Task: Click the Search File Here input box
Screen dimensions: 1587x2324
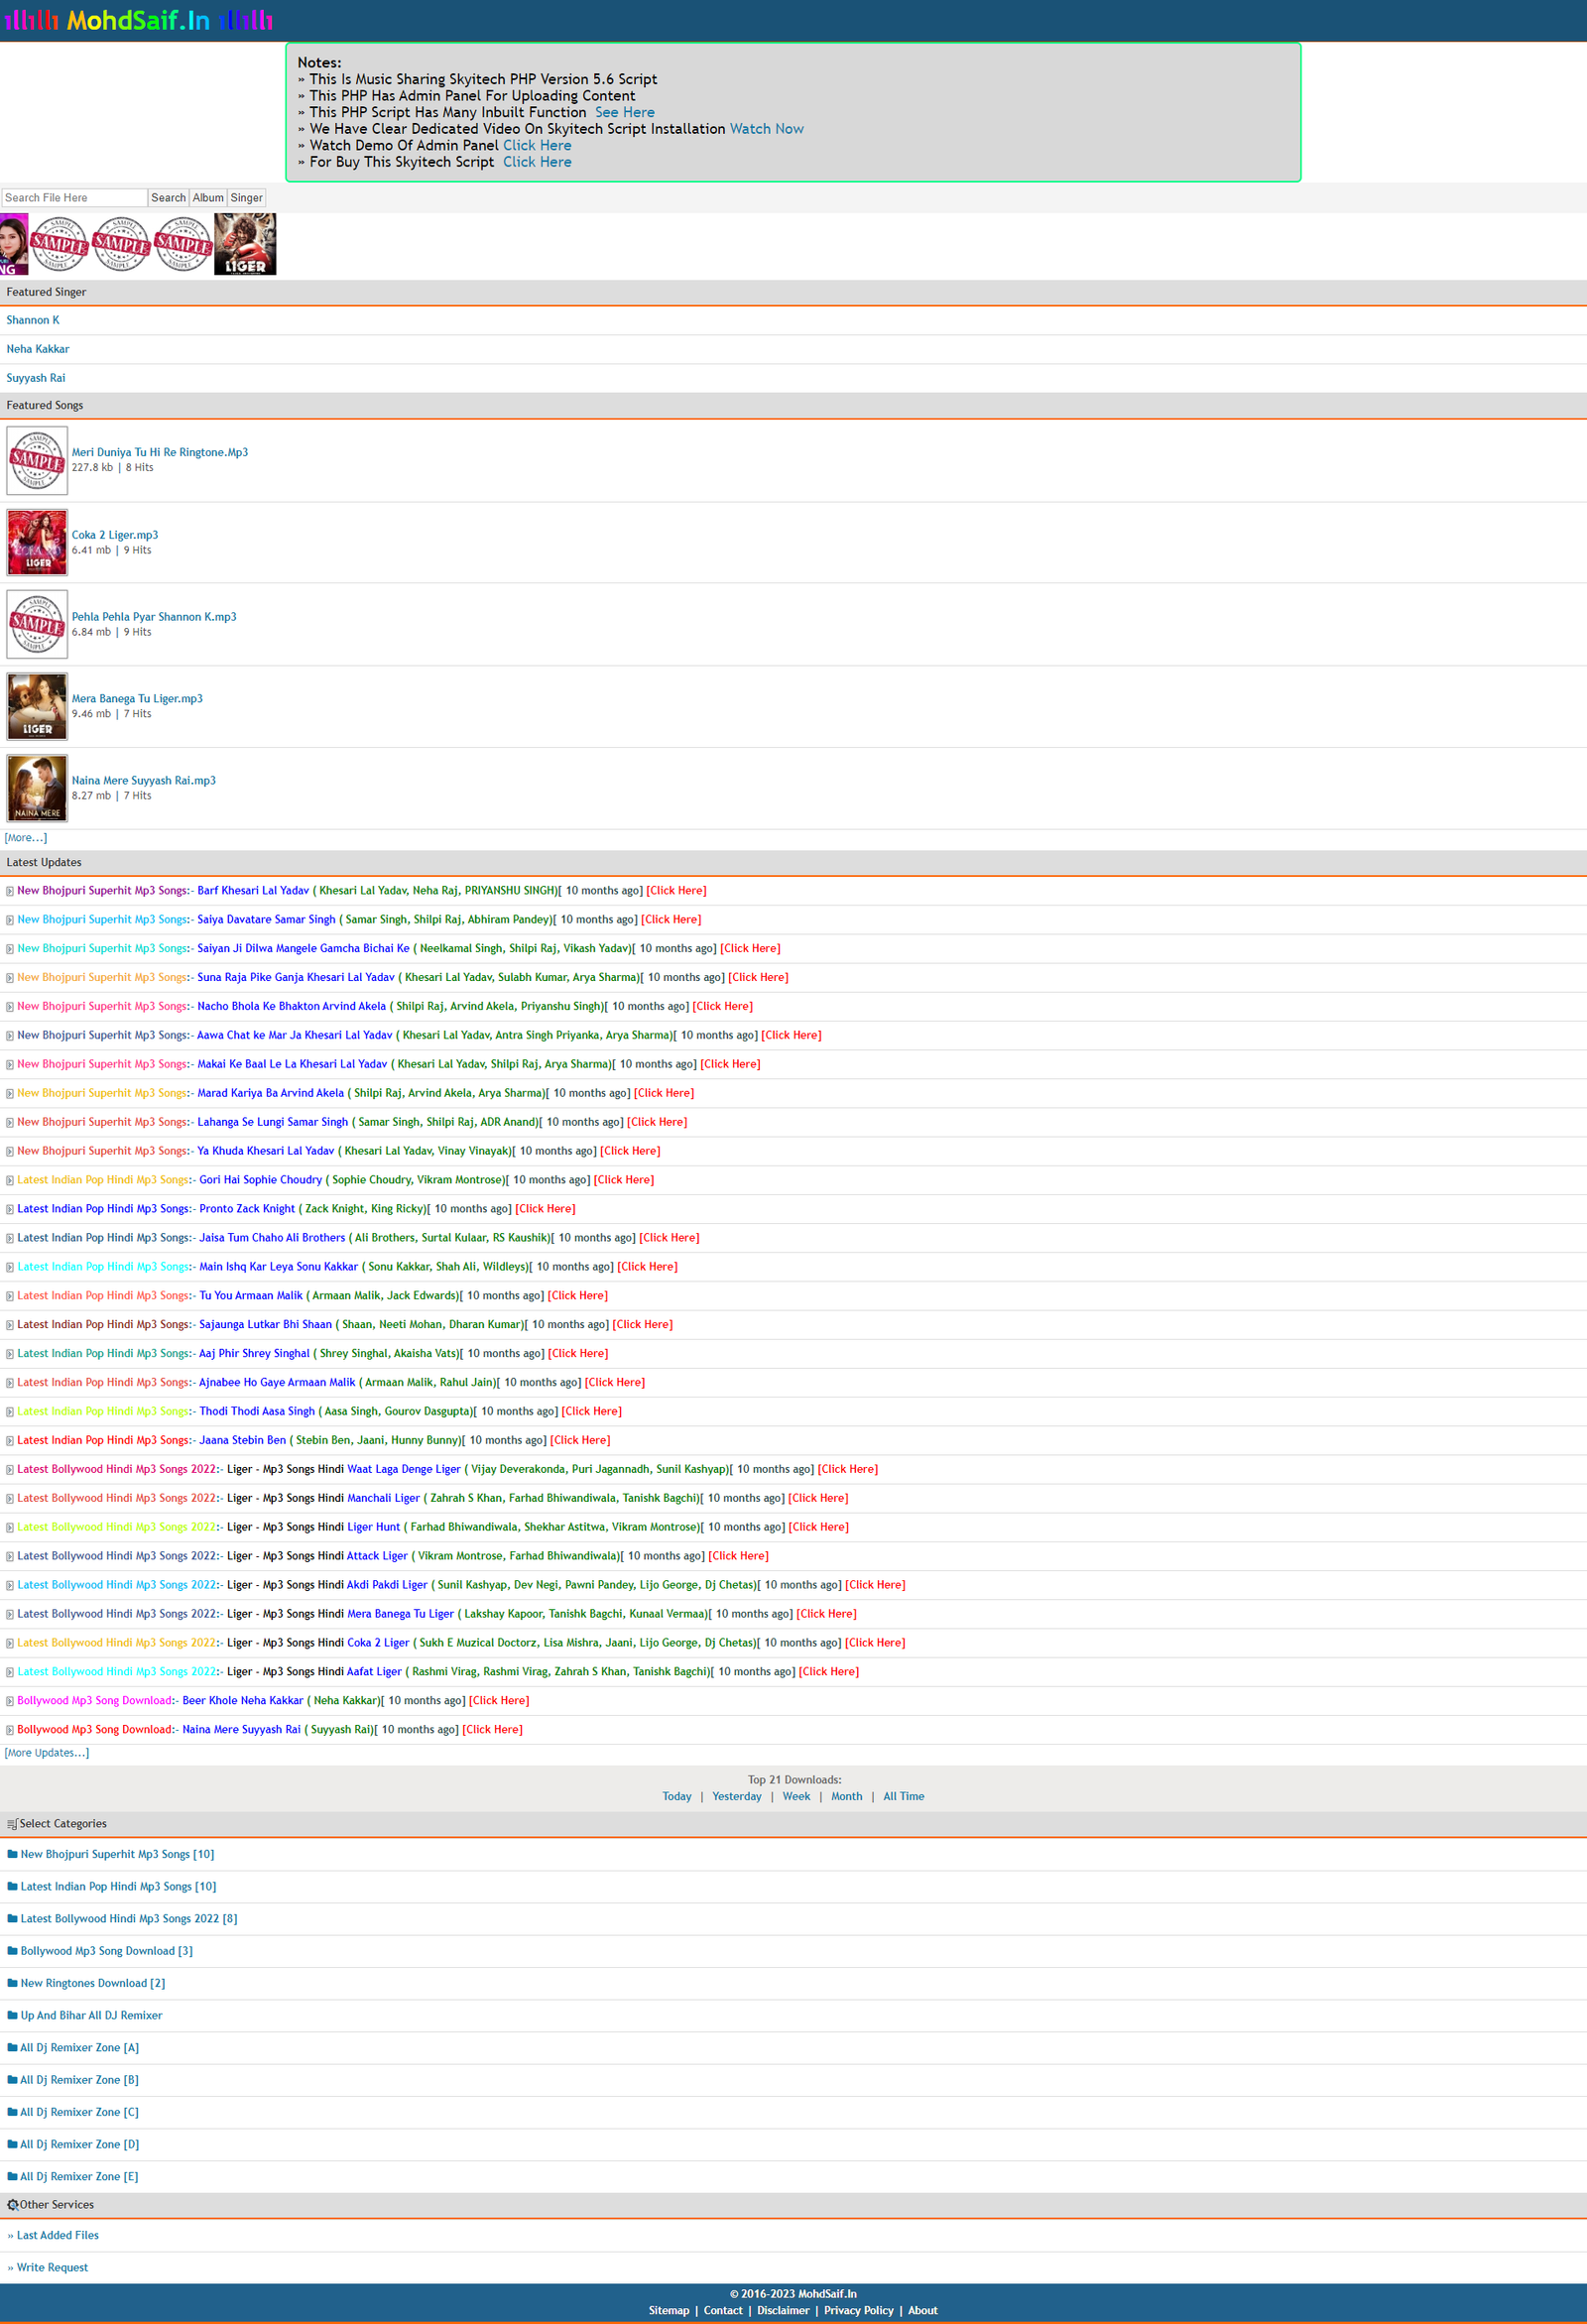Action: [74, 198]
